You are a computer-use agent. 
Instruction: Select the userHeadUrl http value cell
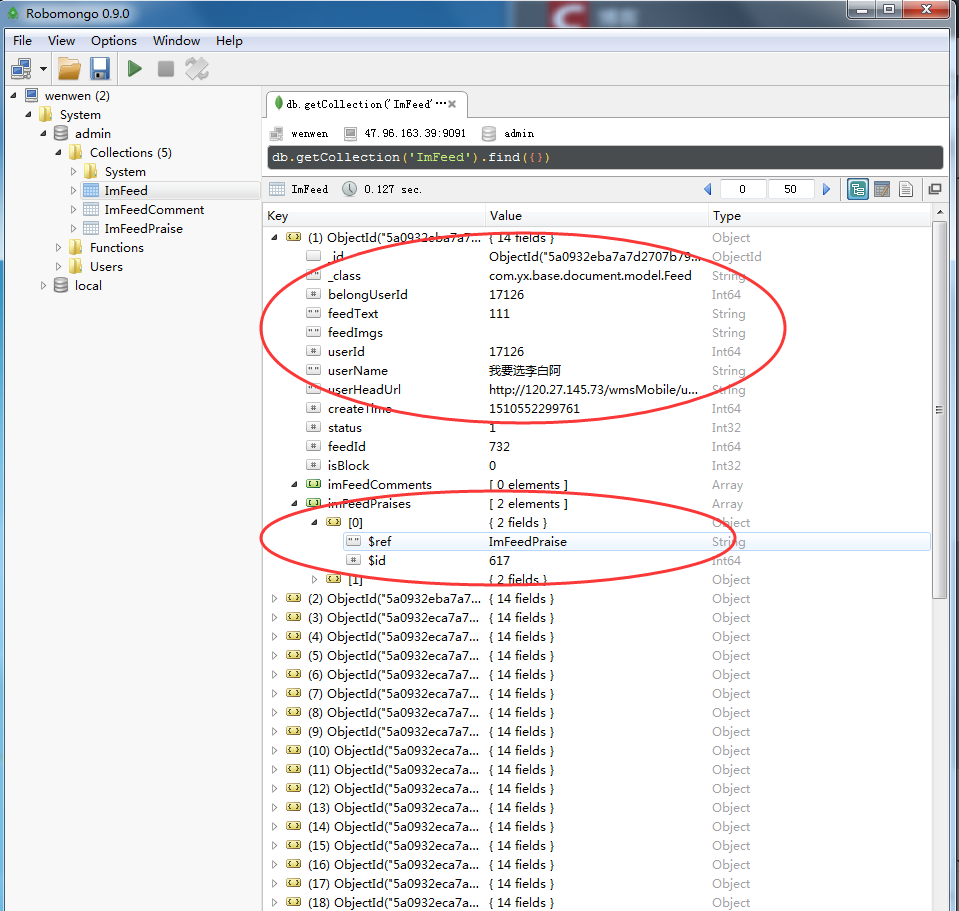pos(593,389)
